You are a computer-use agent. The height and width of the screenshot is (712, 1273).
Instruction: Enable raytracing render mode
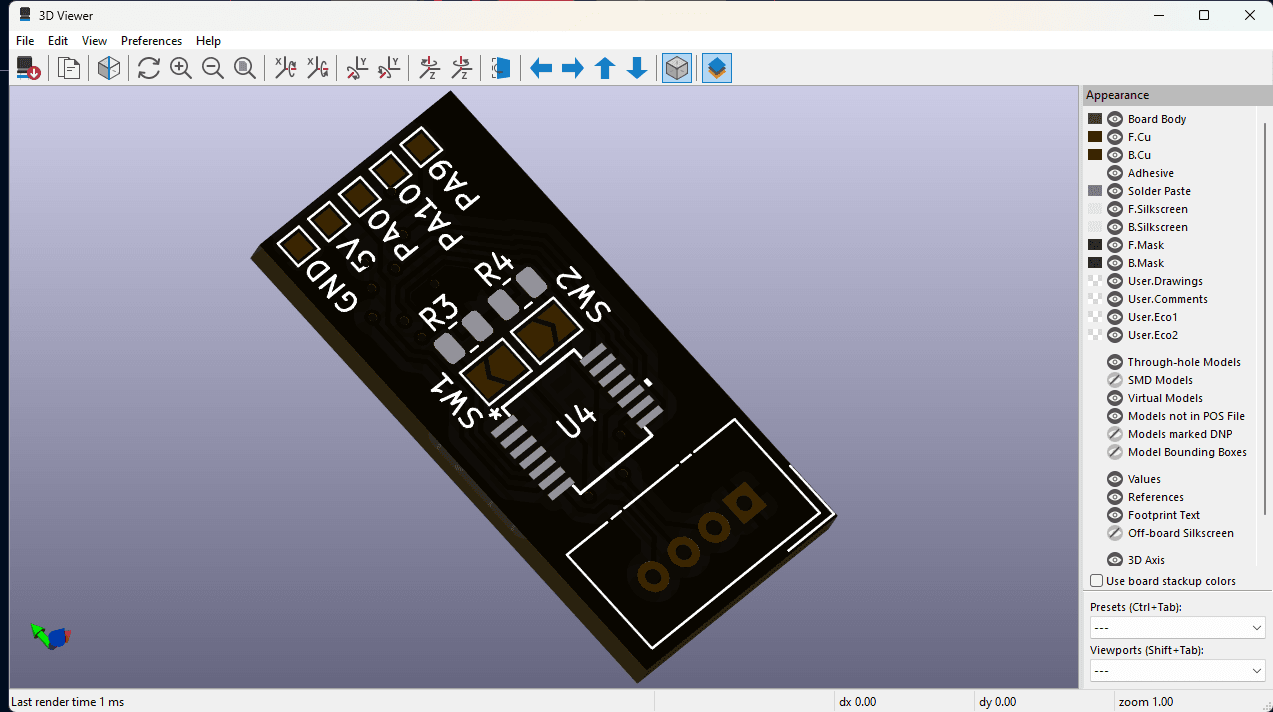click(x=109, y=68)
